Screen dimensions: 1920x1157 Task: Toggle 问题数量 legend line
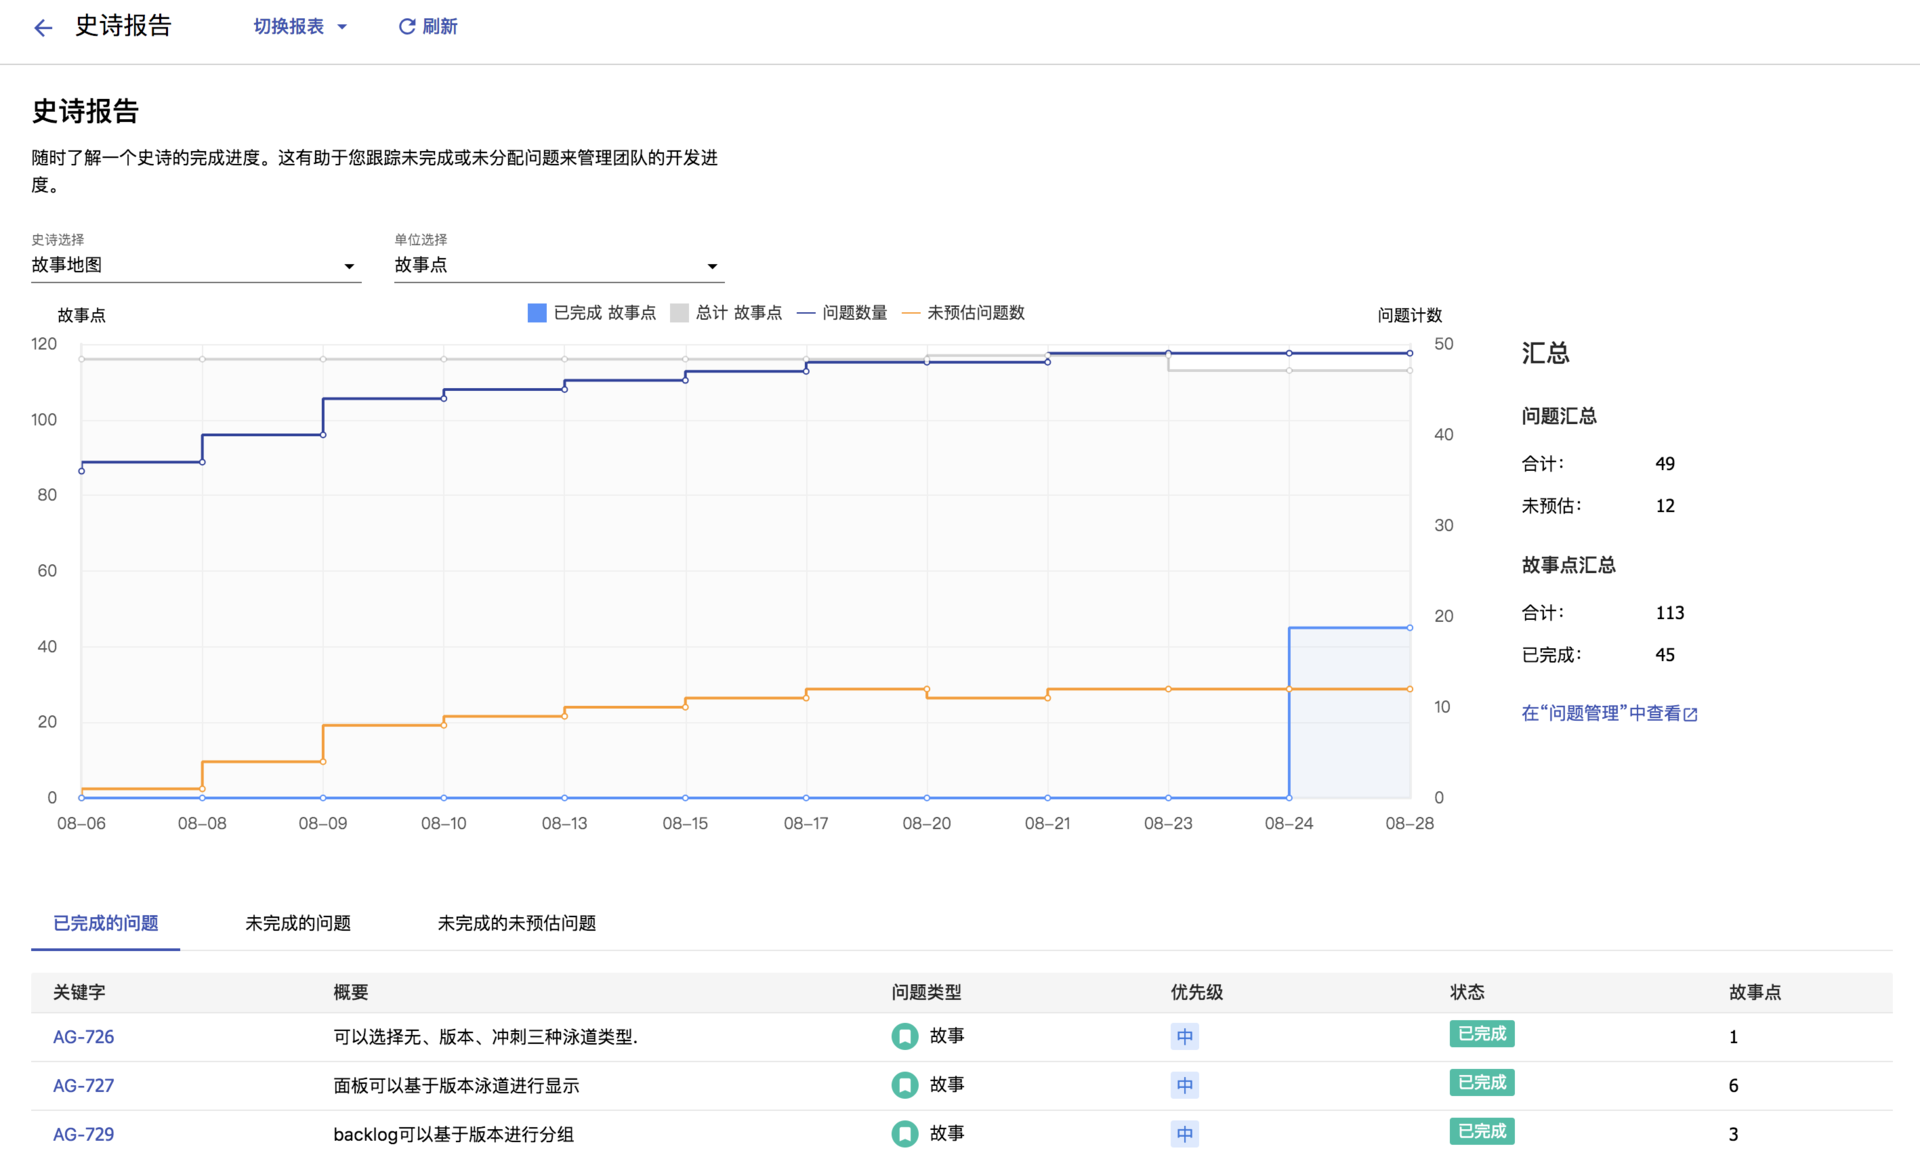point(806,313)
